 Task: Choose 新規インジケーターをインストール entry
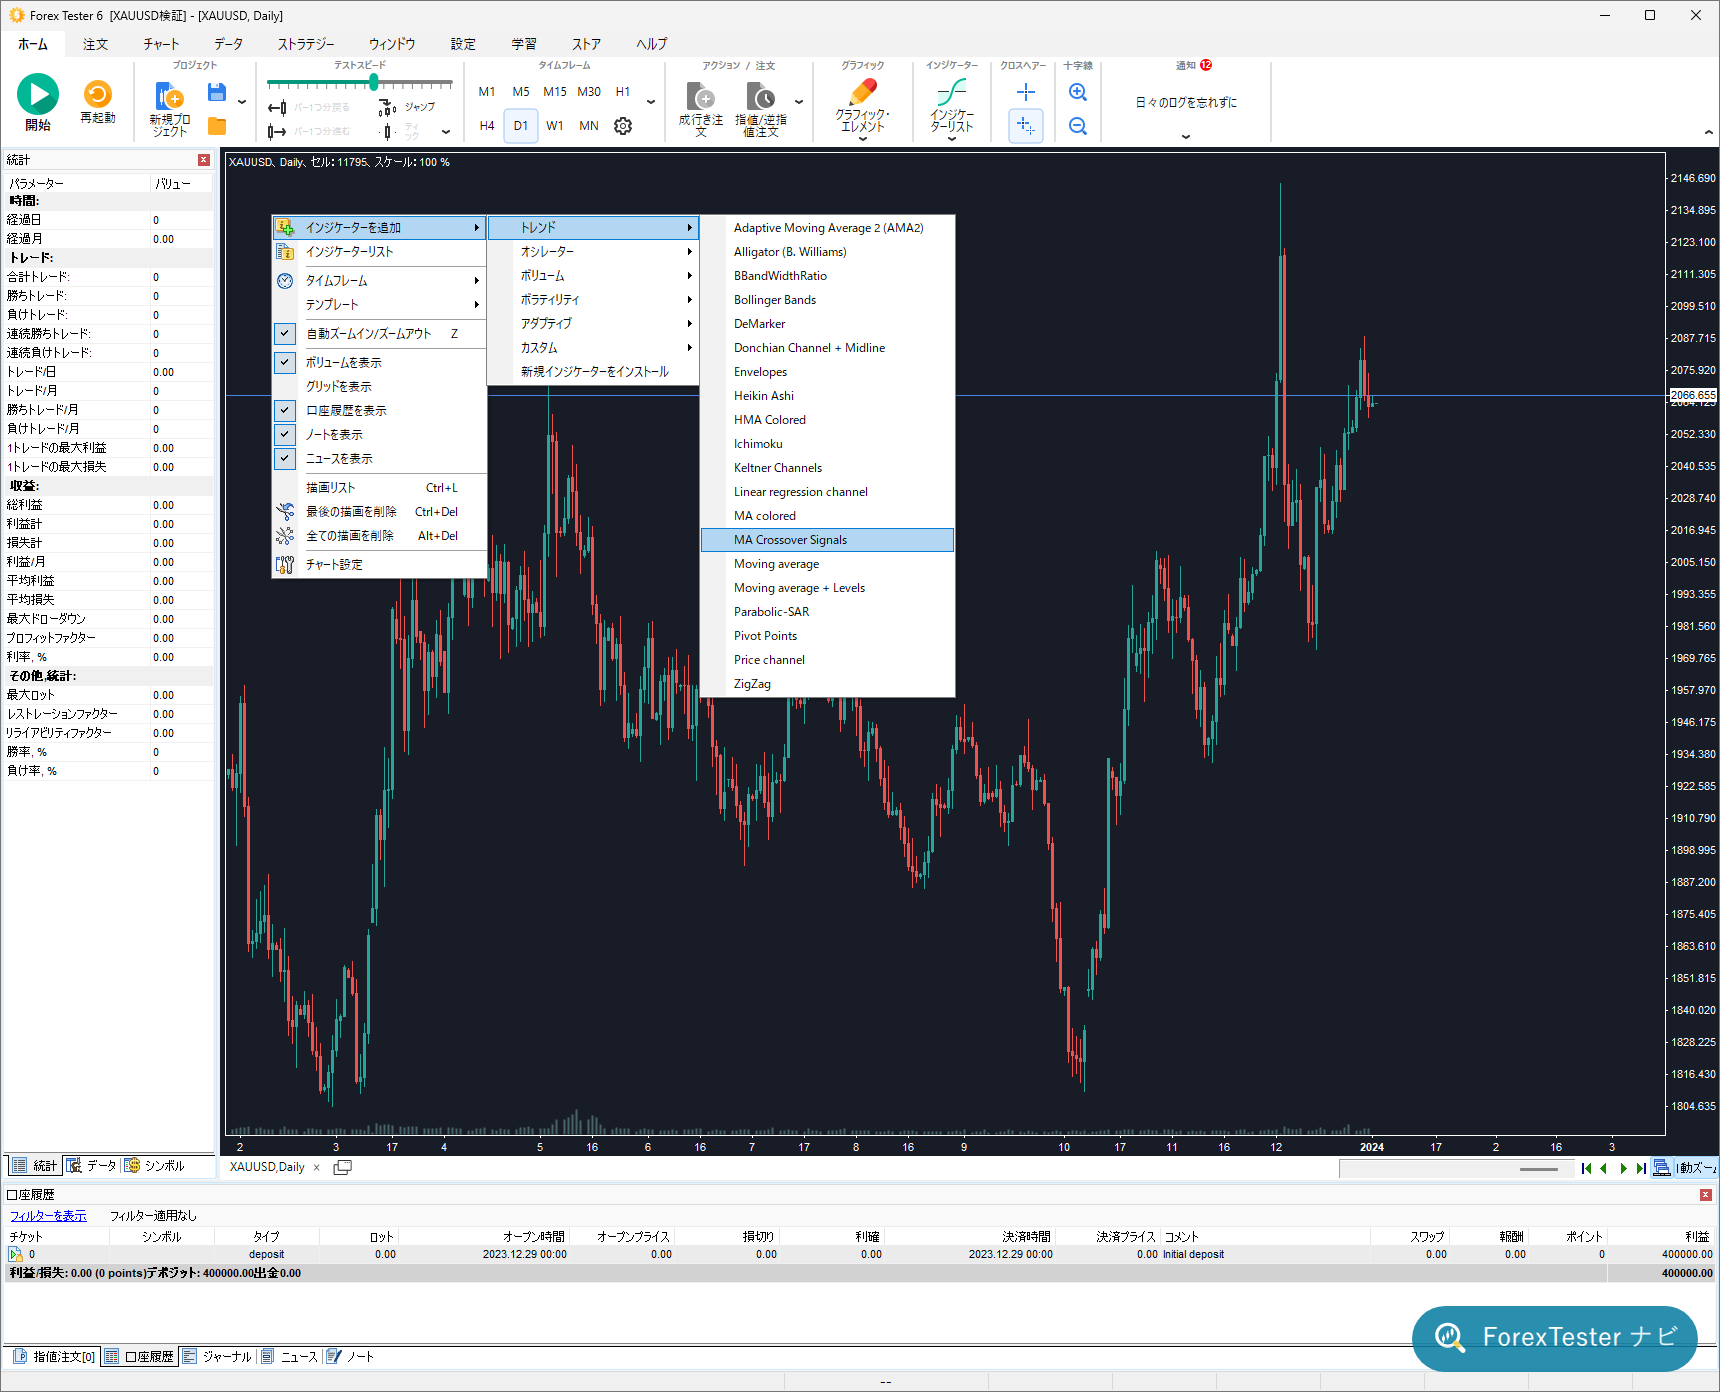(x=593, y=372)
